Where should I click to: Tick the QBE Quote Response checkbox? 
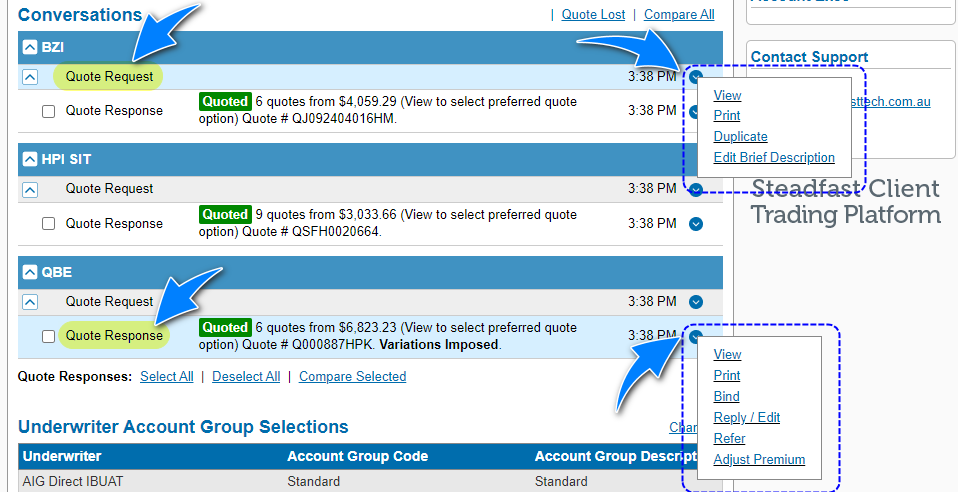click(48, 336)
